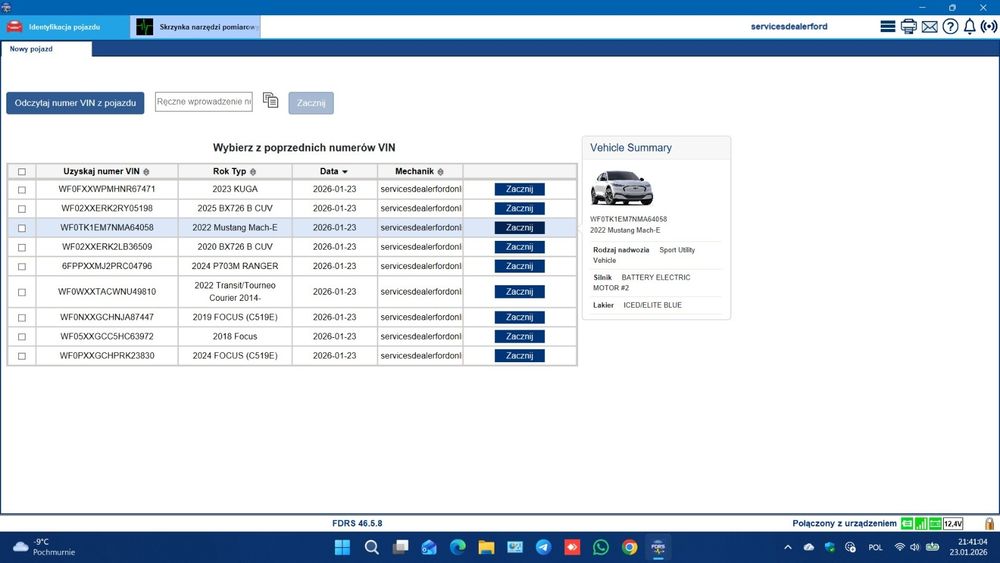Screen dimensions: 1000x563
Task: Select the 2022 Transit/Tourneo Courier row text
Action: [x=235, y=291]
